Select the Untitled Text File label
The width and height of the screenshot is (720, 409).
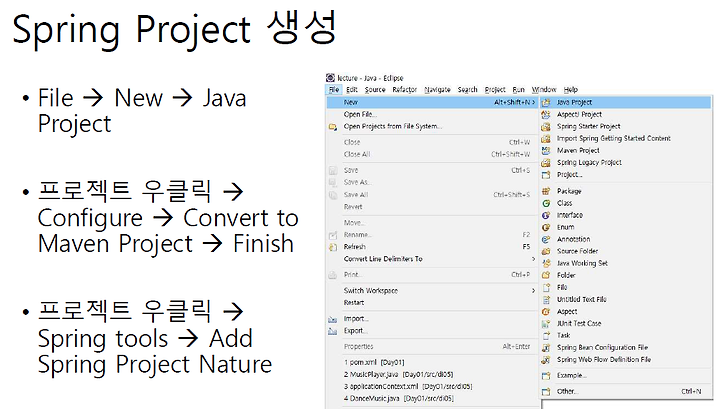point(582,299)
